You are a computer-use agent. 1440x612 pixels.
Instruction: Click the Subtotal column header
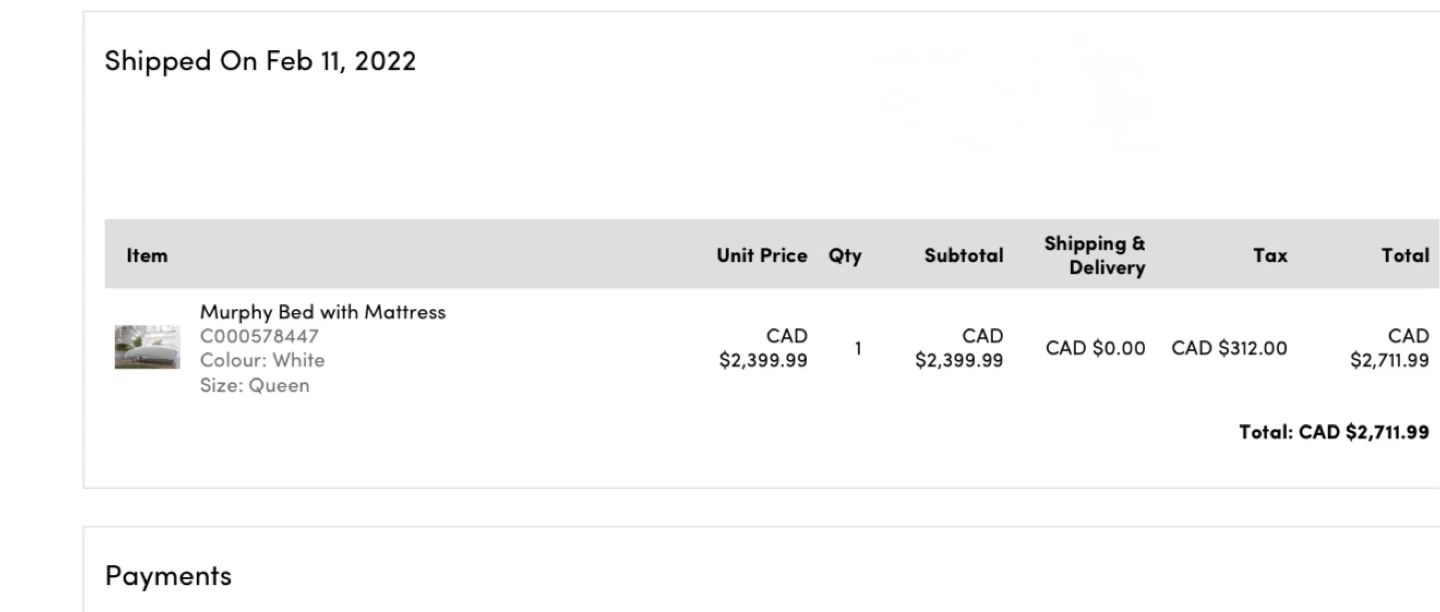tap(963, 255)
